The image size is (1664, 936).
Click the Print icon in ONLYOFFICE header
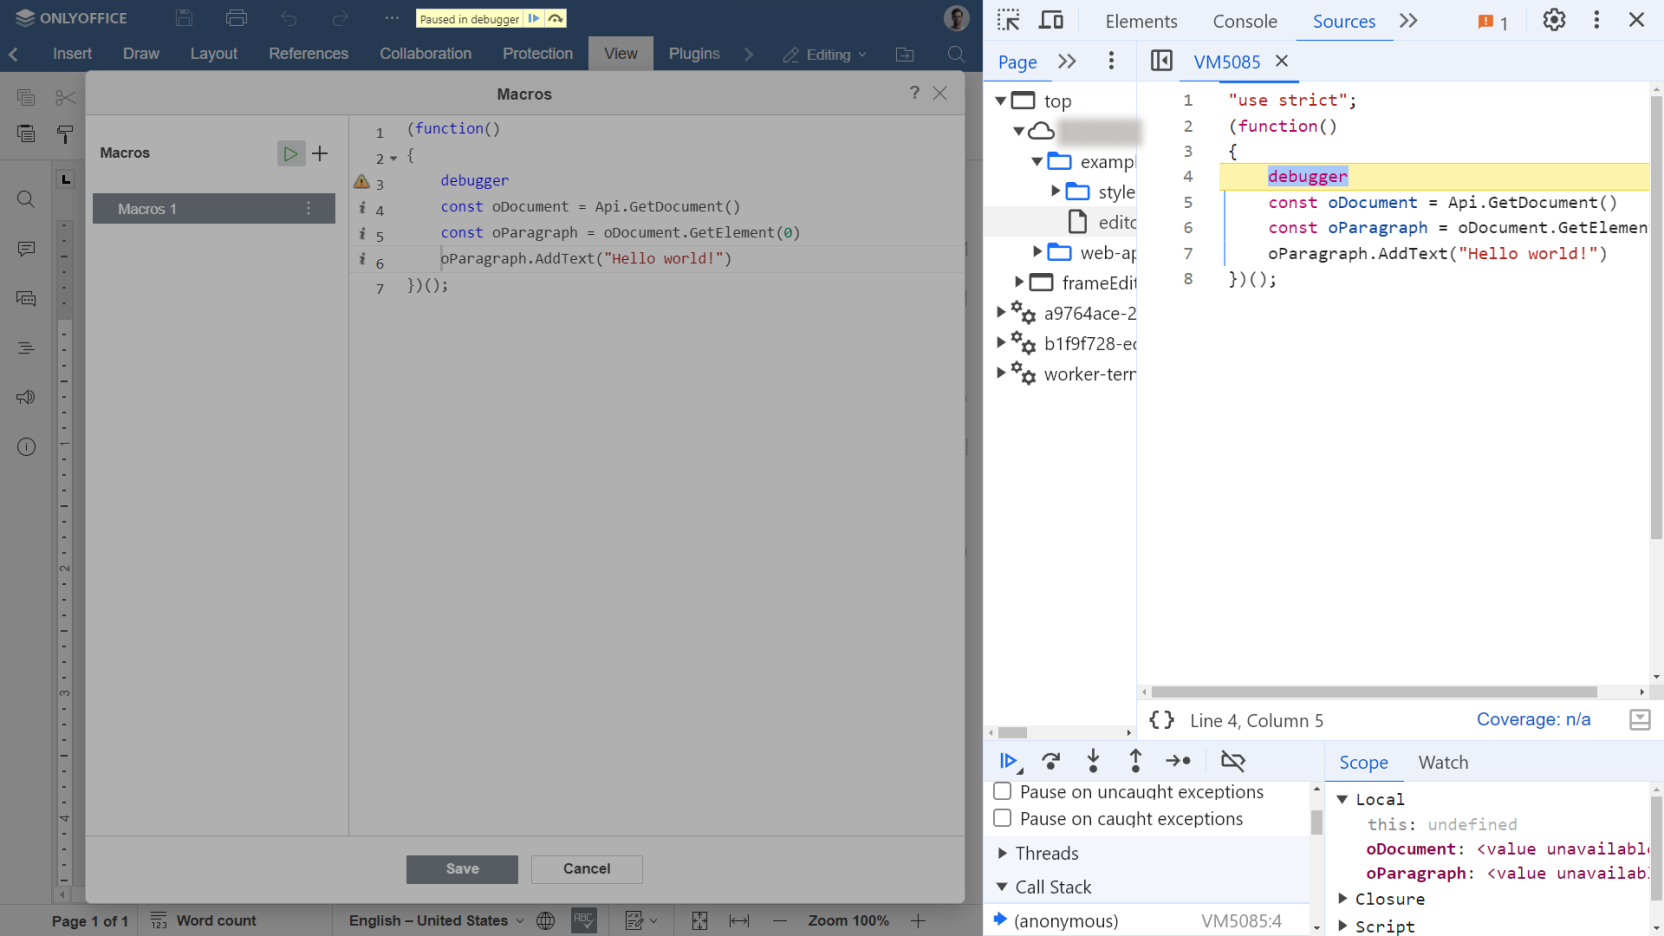[236, 18]
